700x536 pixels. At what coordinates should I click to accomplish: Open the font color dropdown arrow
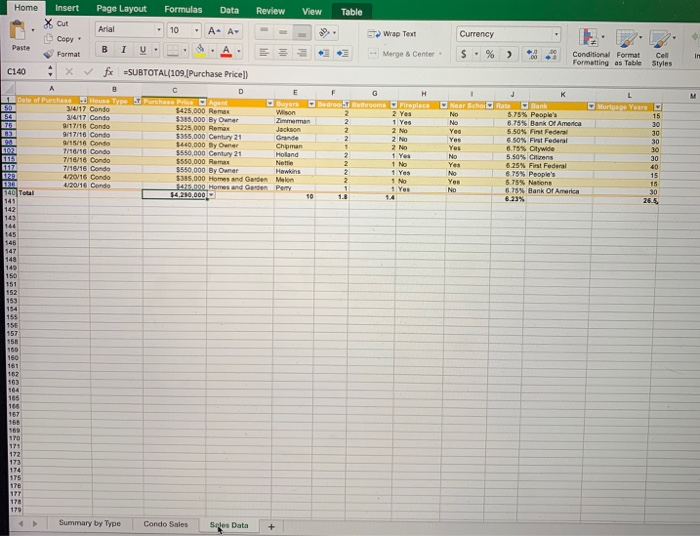point(239,51)
